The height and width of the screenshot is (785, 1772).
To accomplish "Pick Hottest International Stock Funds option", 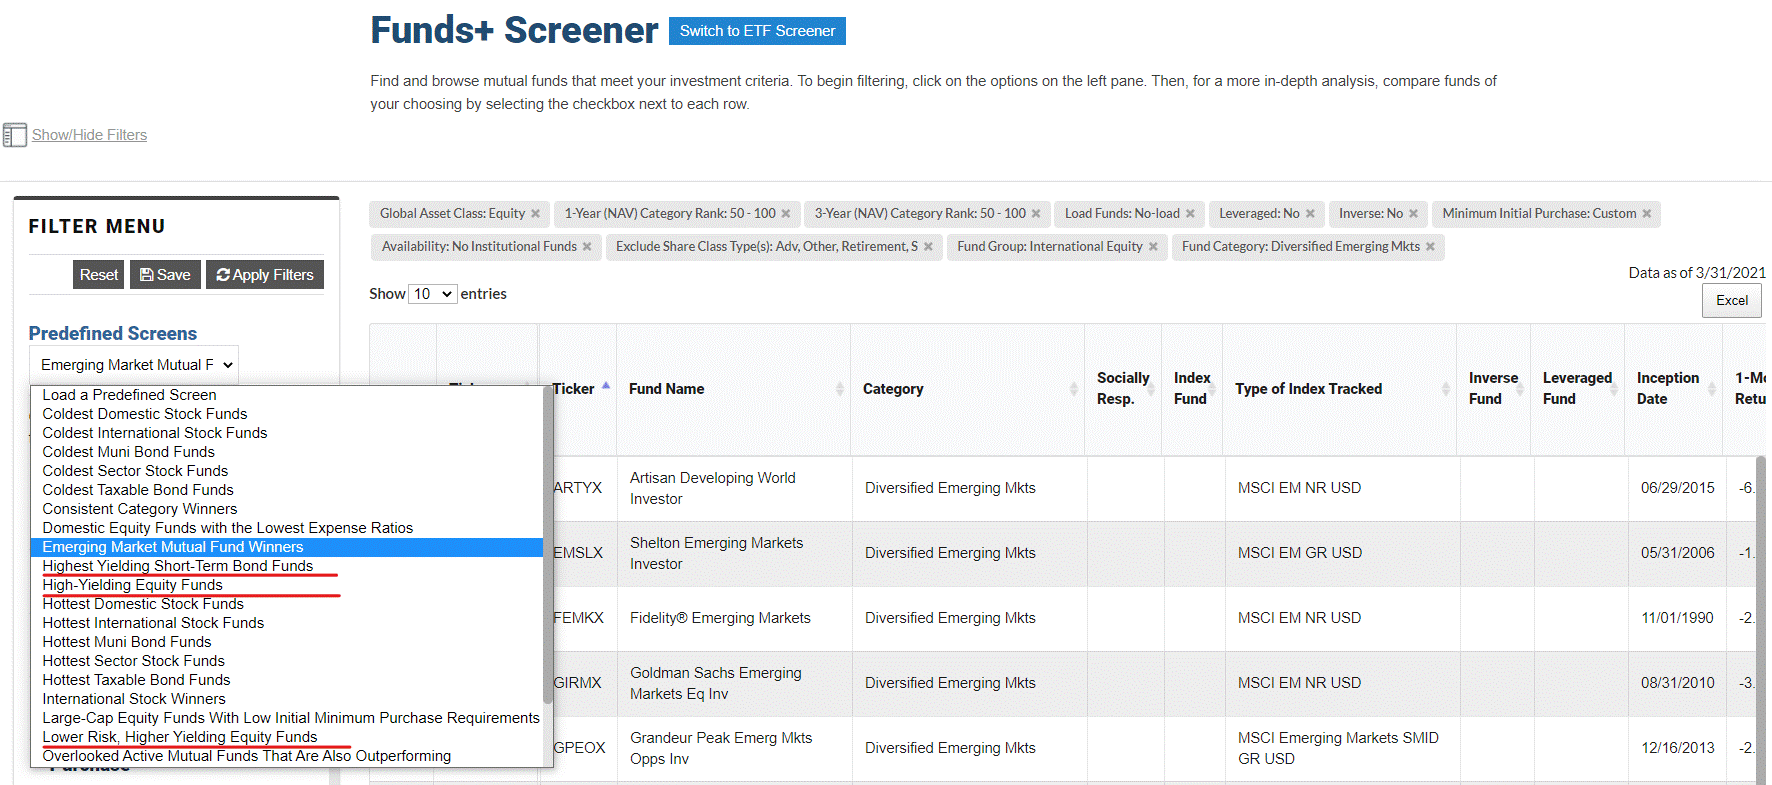I will tap(287, 623).
